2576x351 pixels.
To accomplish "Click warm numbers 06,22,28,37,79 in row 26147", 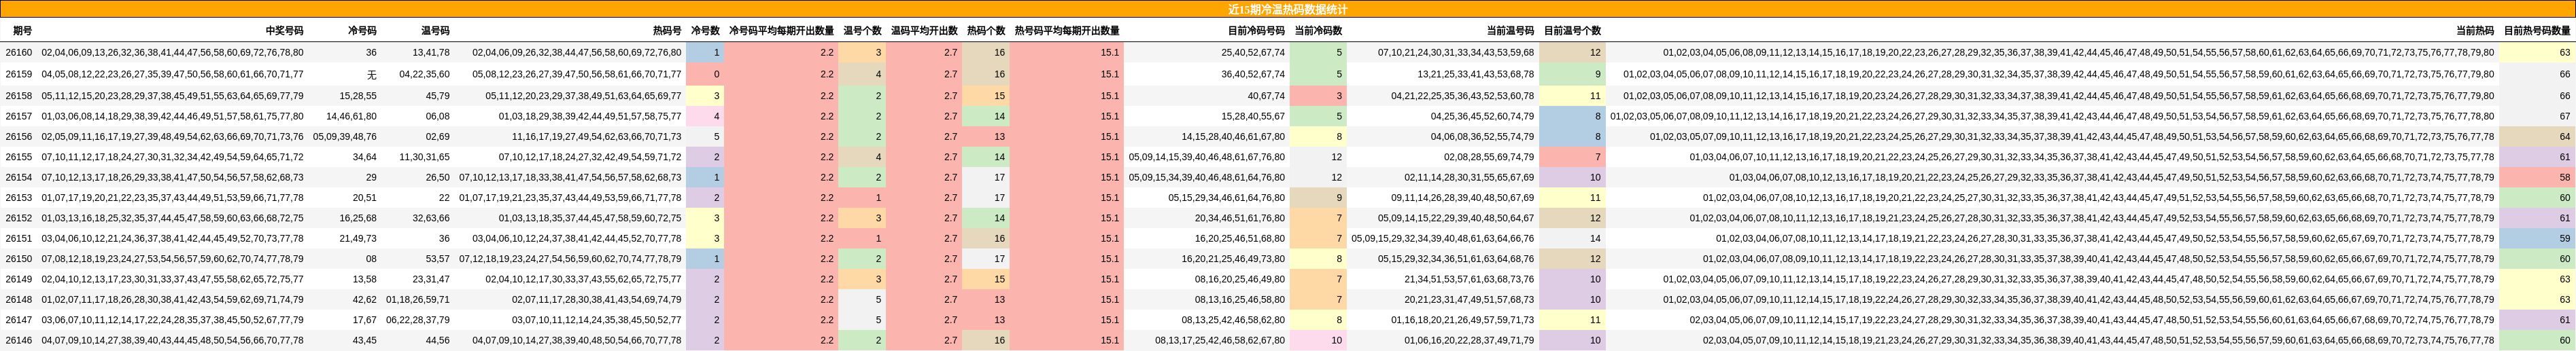I will click(418, 321).
